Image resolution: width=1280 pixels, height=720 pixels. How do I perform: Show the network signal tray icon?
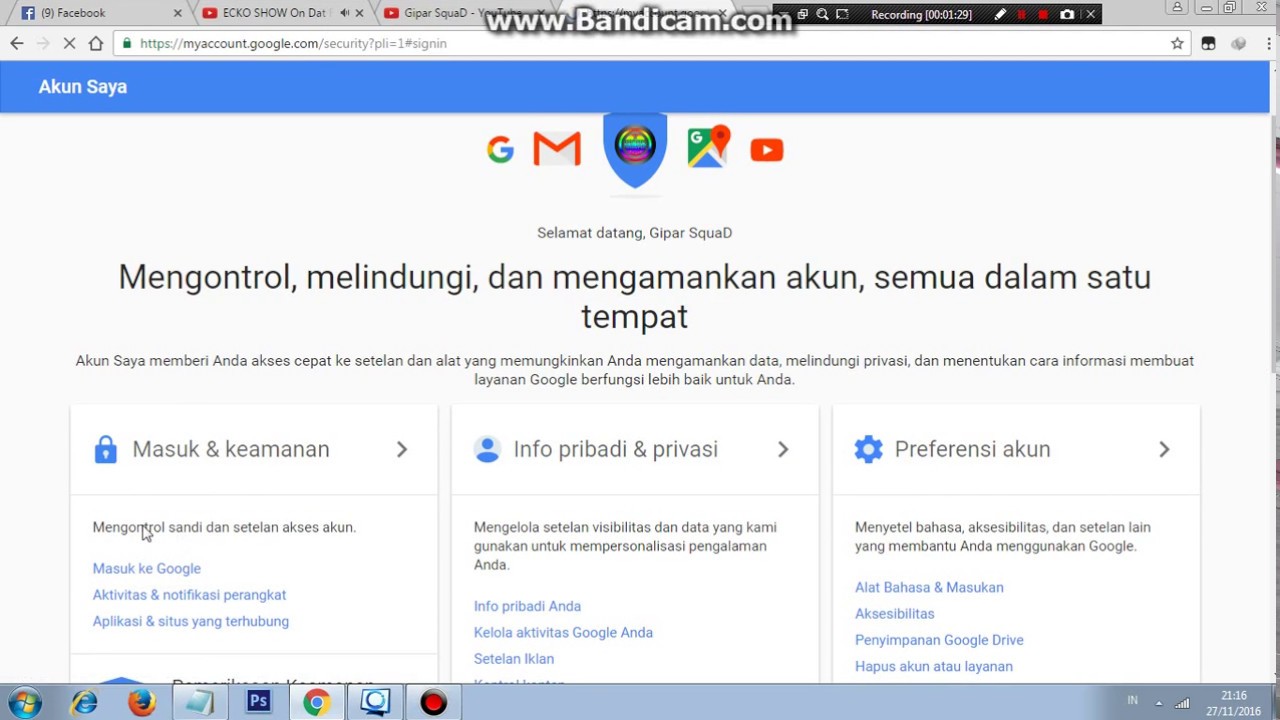1183,702
